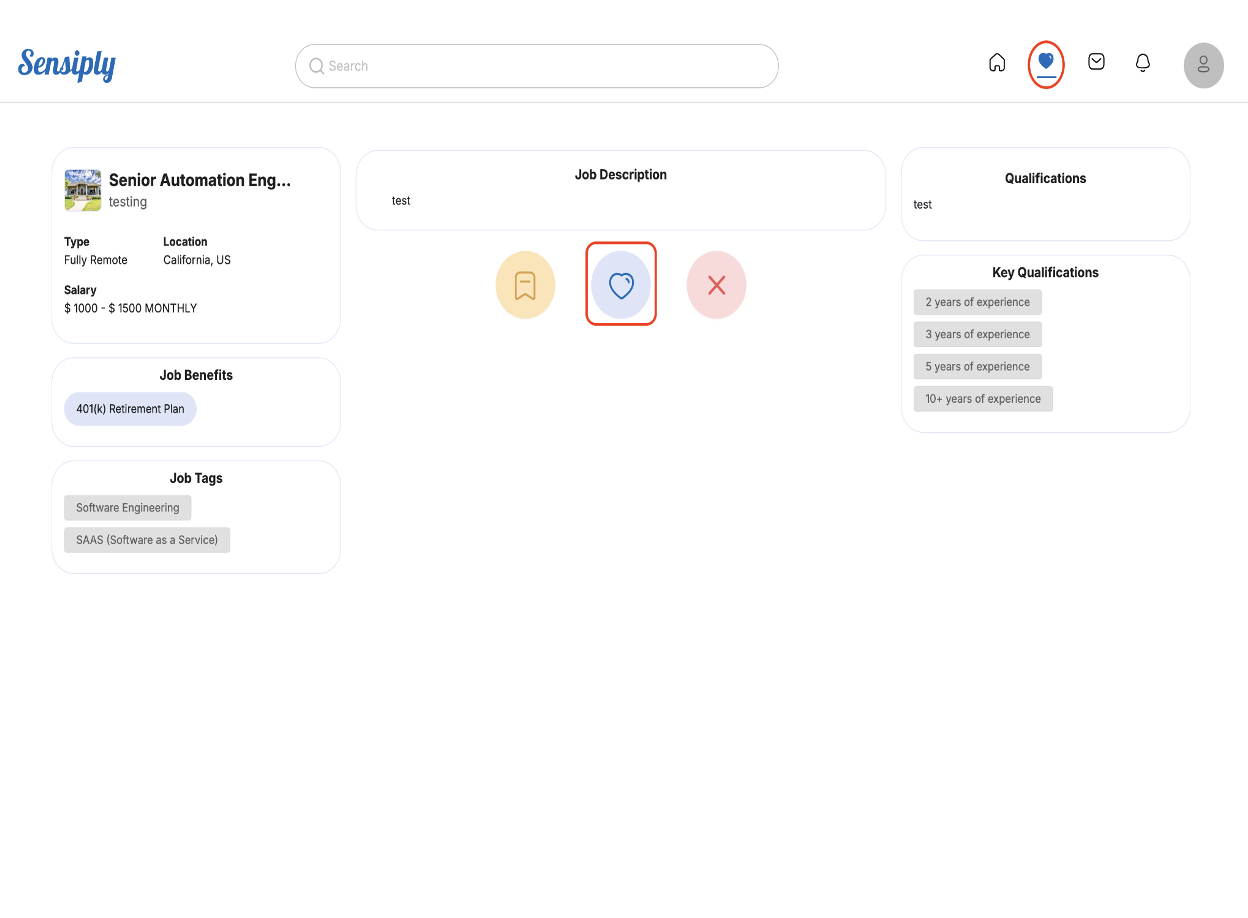The width and height of the screenshot is (1248, 918).
Task: Select the 401(k) Retirement Plan benefit chip
Action: (130, 409)
